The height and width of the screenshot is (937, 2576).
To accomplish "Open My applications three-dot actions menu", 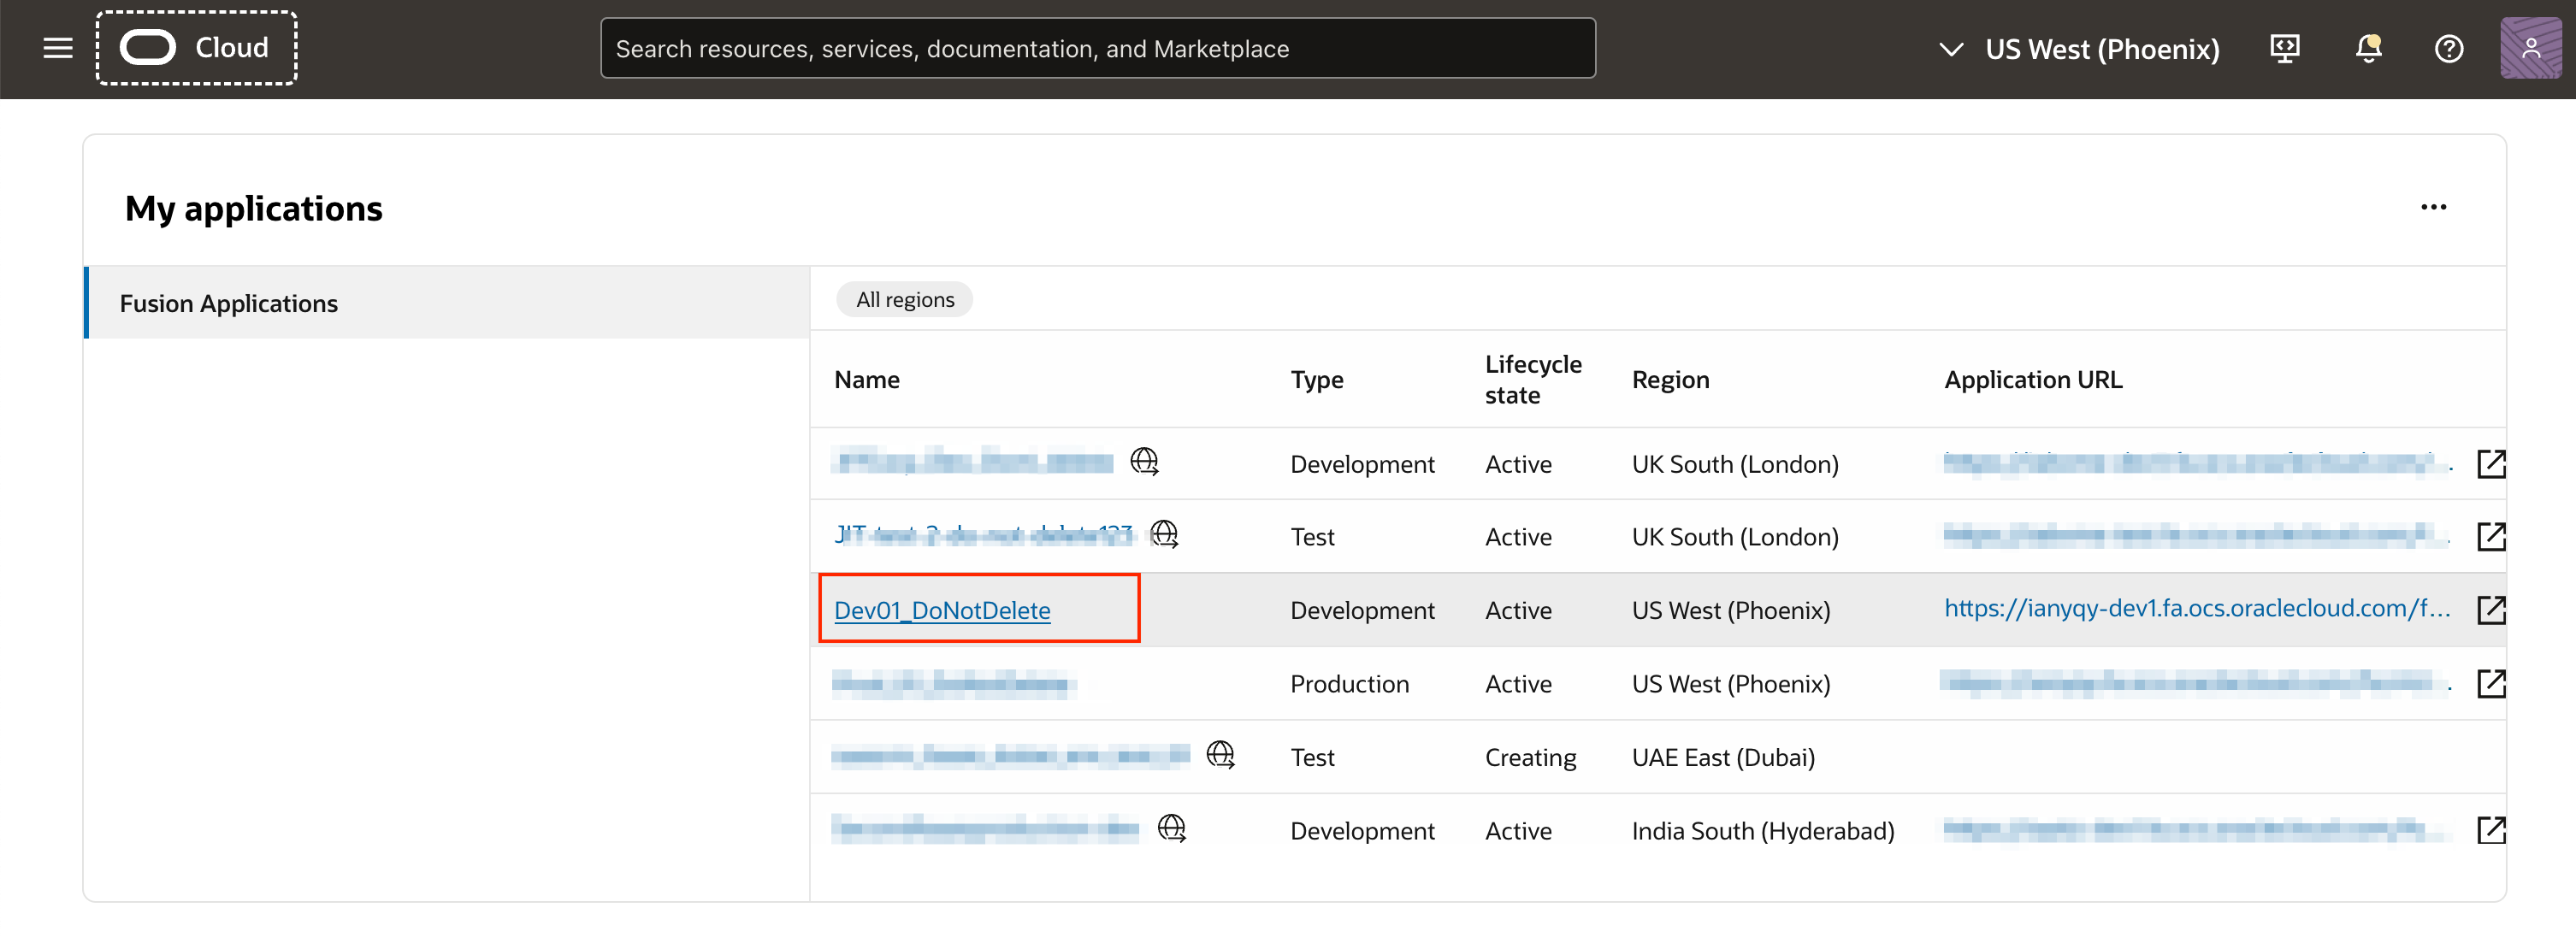I will pyautogui.click(x=2433, y=207).
